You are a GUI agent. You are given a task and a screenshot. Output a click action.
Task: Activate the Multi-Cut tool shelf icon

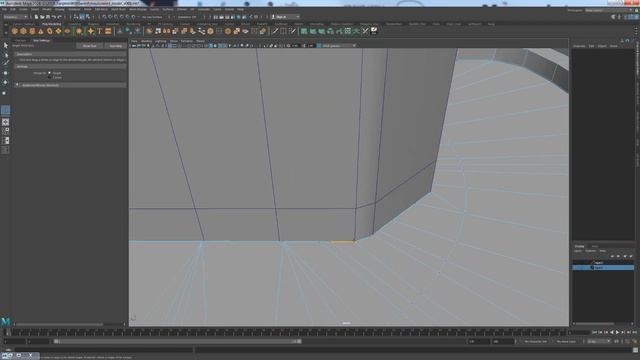coord(275,31)
